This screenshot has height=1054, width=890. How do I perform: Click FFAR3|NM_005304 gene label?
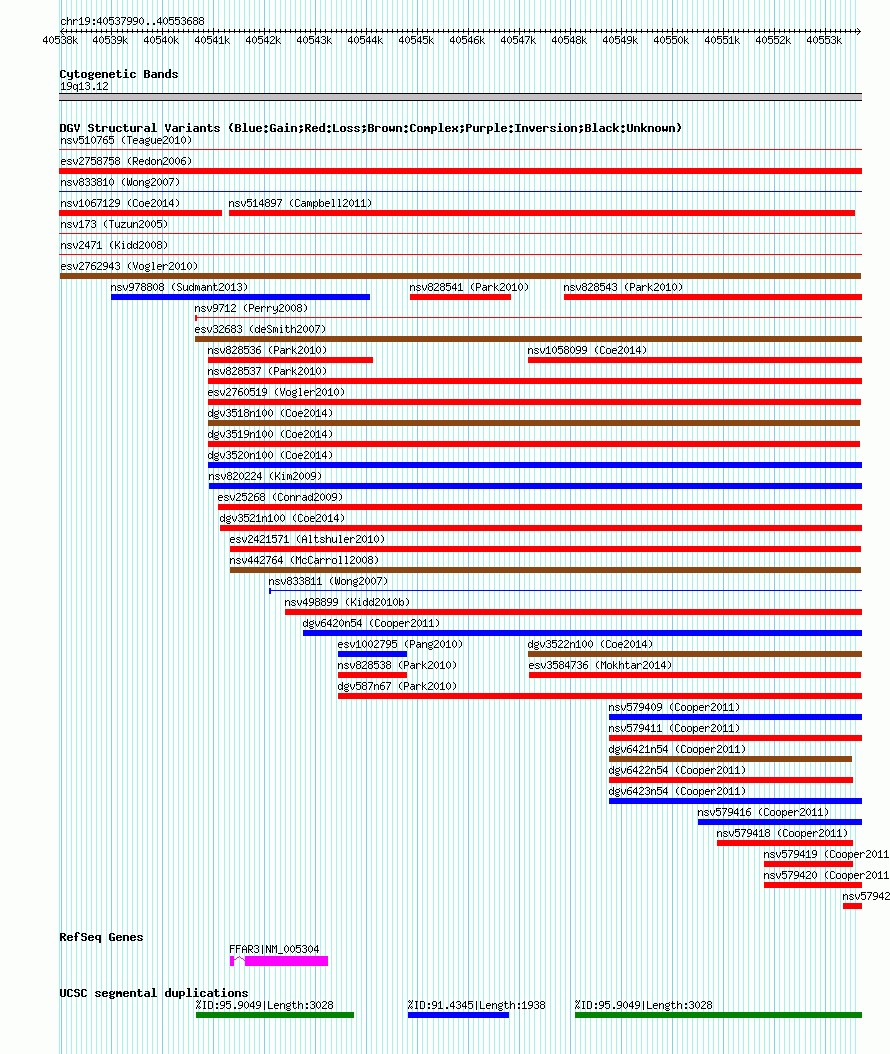pyautogui.click(x=274, y=949)
